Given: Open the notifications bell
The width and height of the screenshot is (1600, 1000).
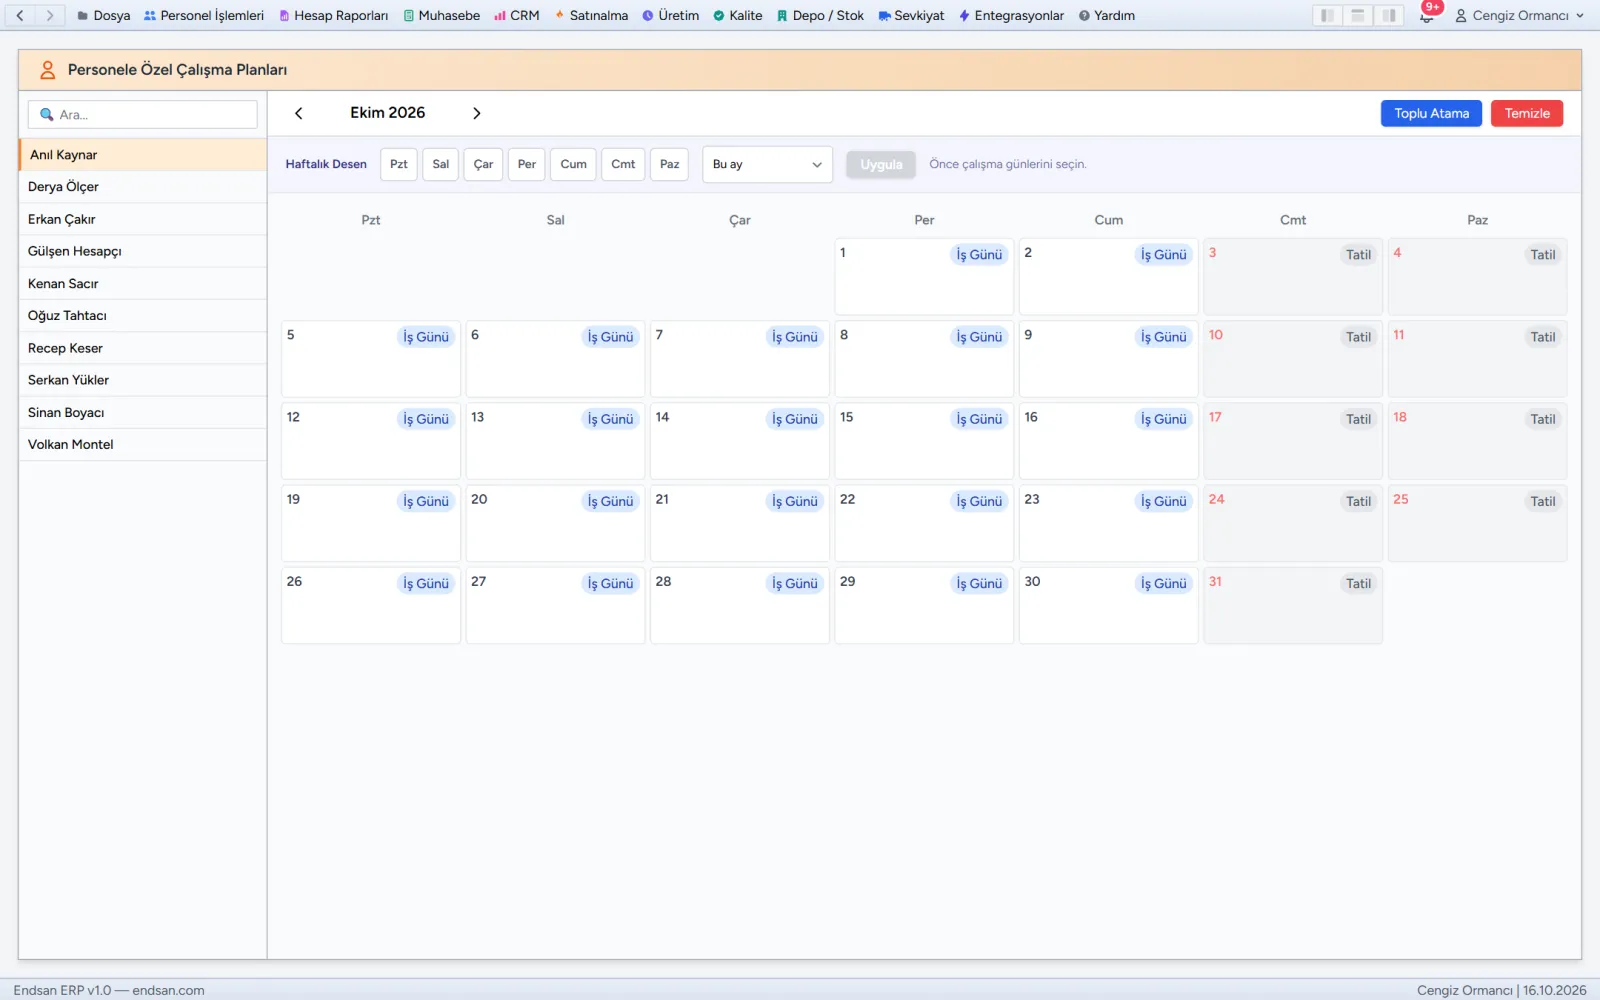Looking at the screenshot, I should pyautogui.click(x=1427, y=15).
